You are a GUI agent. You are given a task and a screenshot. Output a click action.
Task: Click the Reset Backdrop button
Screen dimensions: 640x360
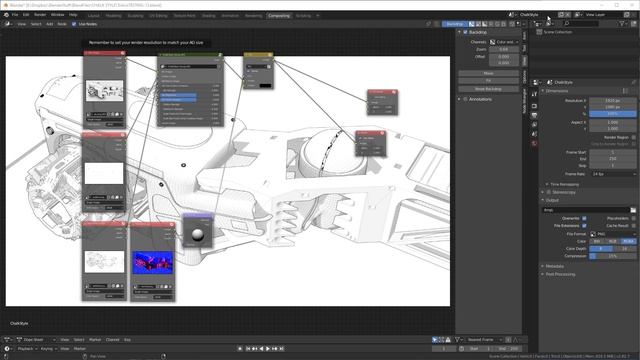click(489, 89)
